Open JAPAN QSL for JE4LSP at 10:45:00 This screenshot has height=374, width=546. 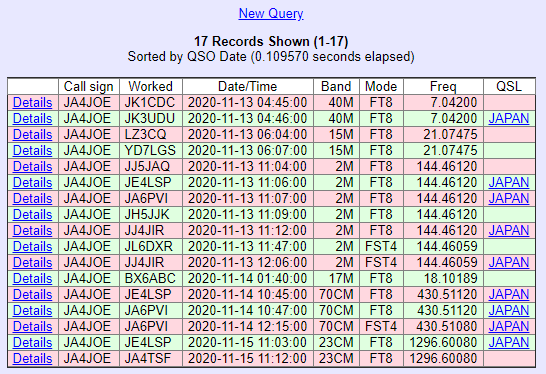point(509,295)
